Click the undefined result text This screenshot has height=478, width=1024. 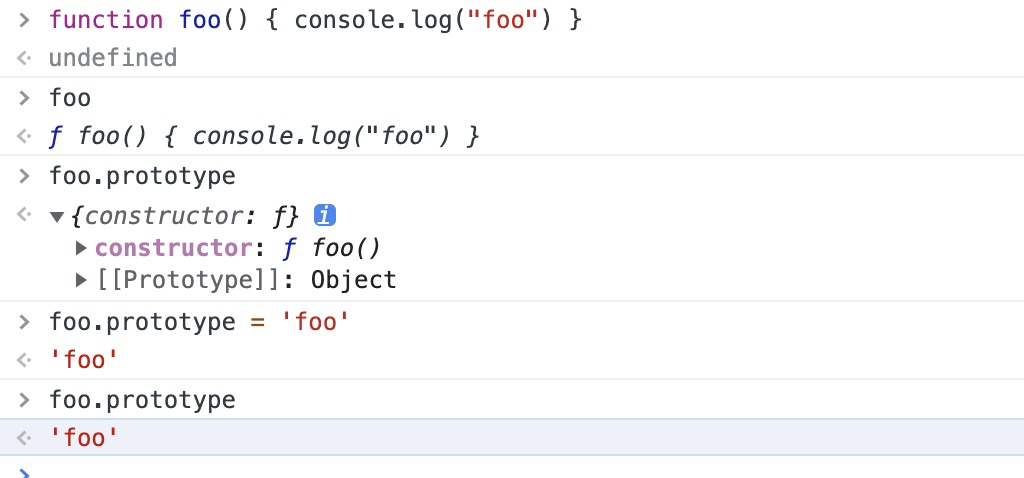[113, 58]
